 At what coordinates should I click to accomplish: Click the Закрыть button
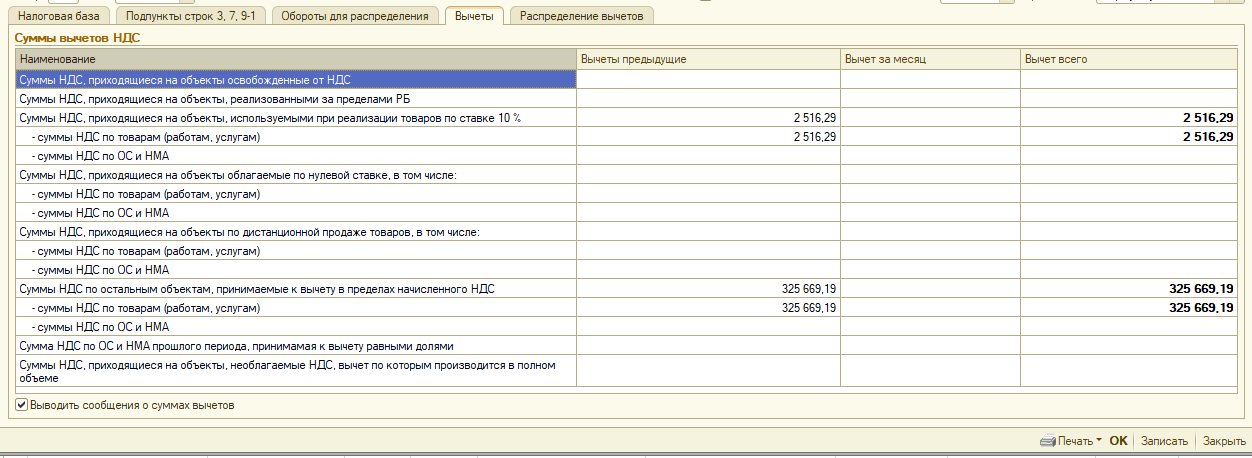click(x=1223, y=441)
